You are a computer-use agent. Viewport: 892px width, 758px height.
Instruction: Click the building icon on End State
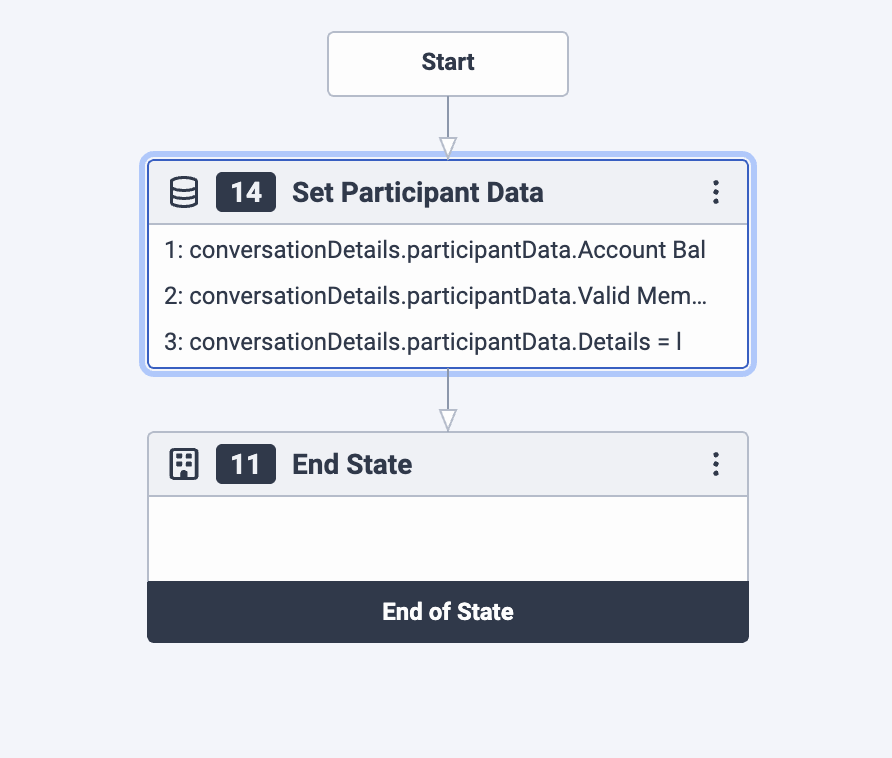pos(184,464)
